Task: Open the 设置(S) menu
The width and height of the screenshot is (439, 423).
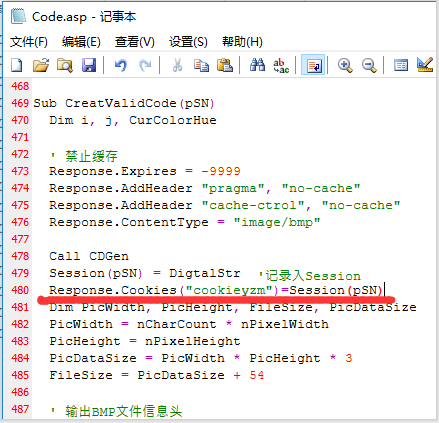Action: click(x=188, y=42)
